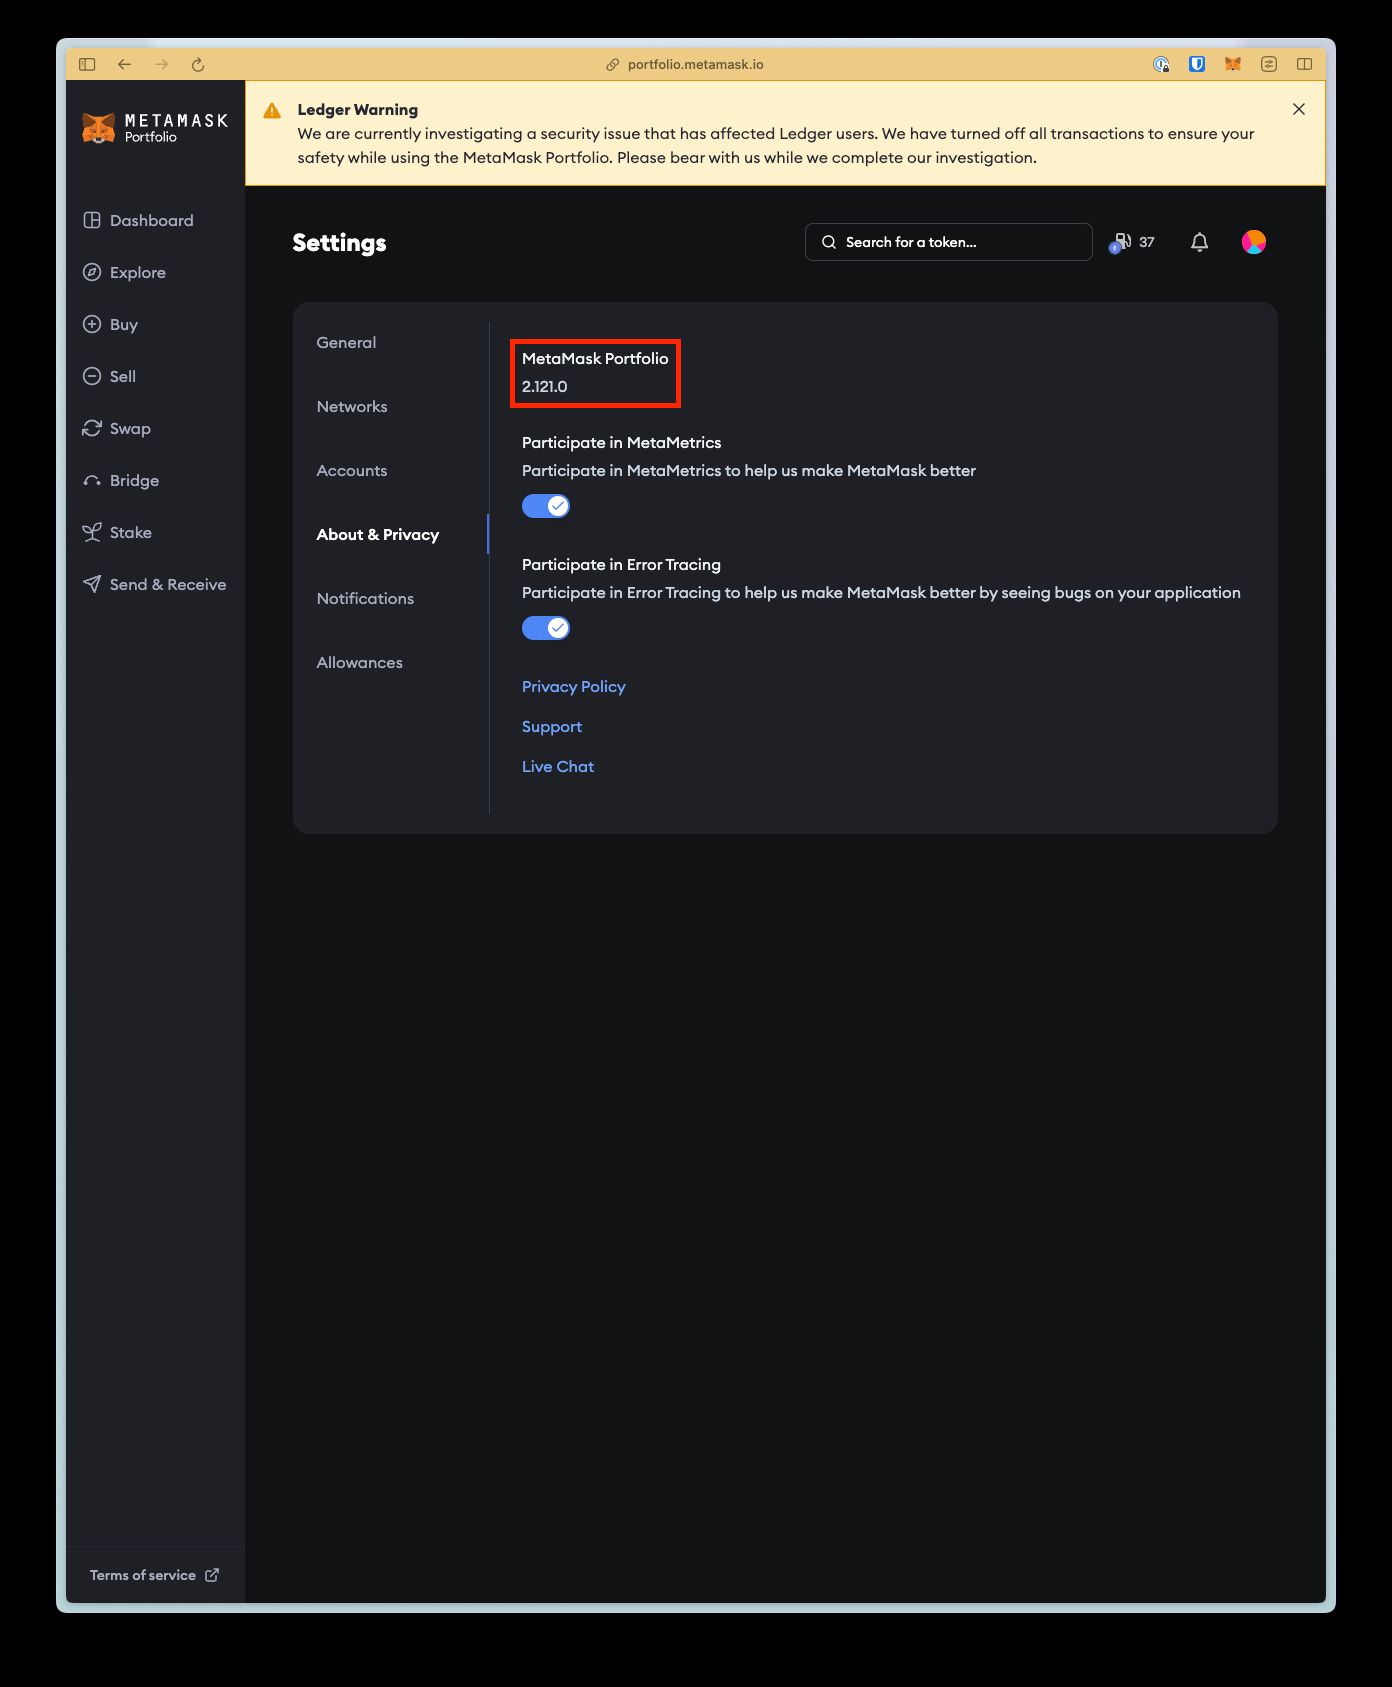The height and width of the screenshot is (1687, 1392).
Task: Switch to Allowances settings tab
Action: 359,662
